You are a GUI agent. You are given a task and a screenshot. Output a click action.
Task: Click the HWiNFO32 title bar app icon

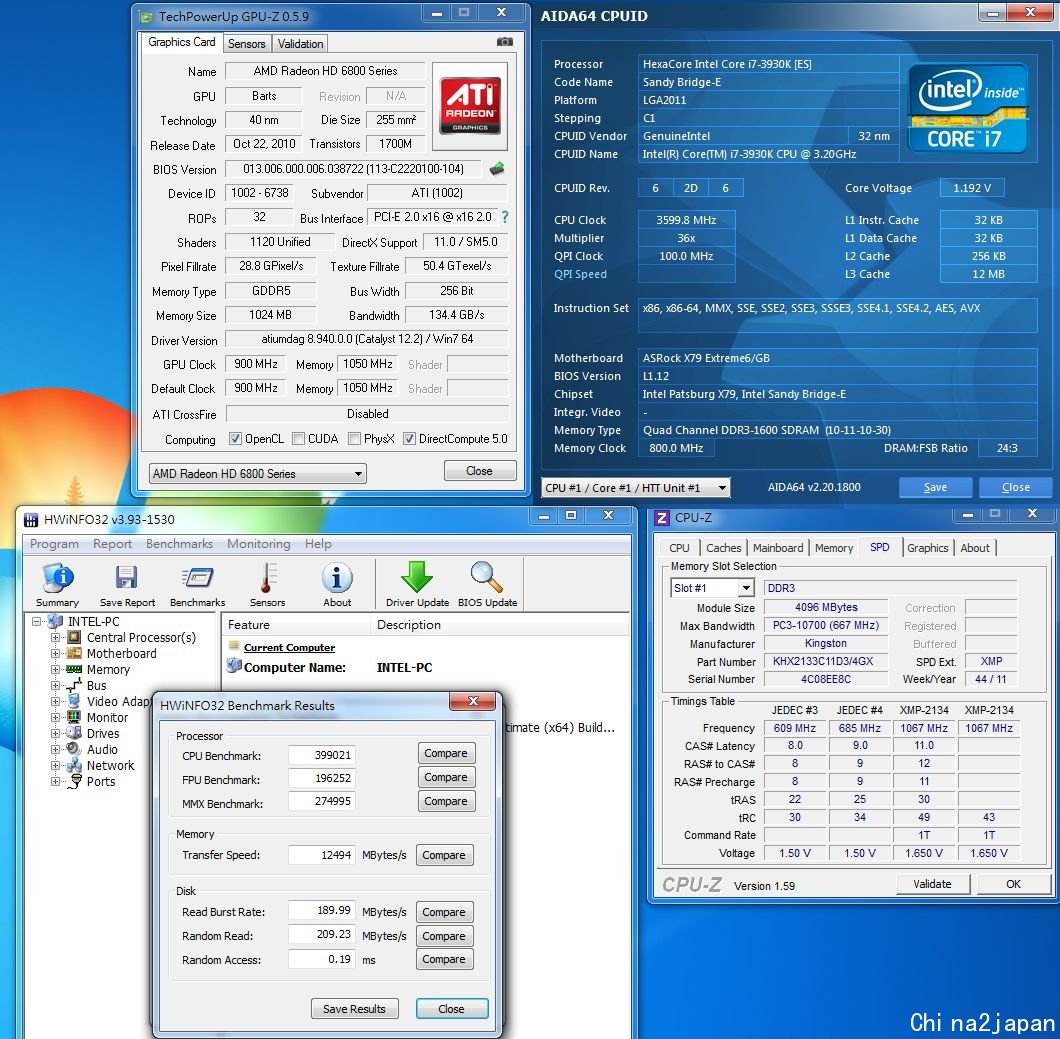[x=31, y=520]
